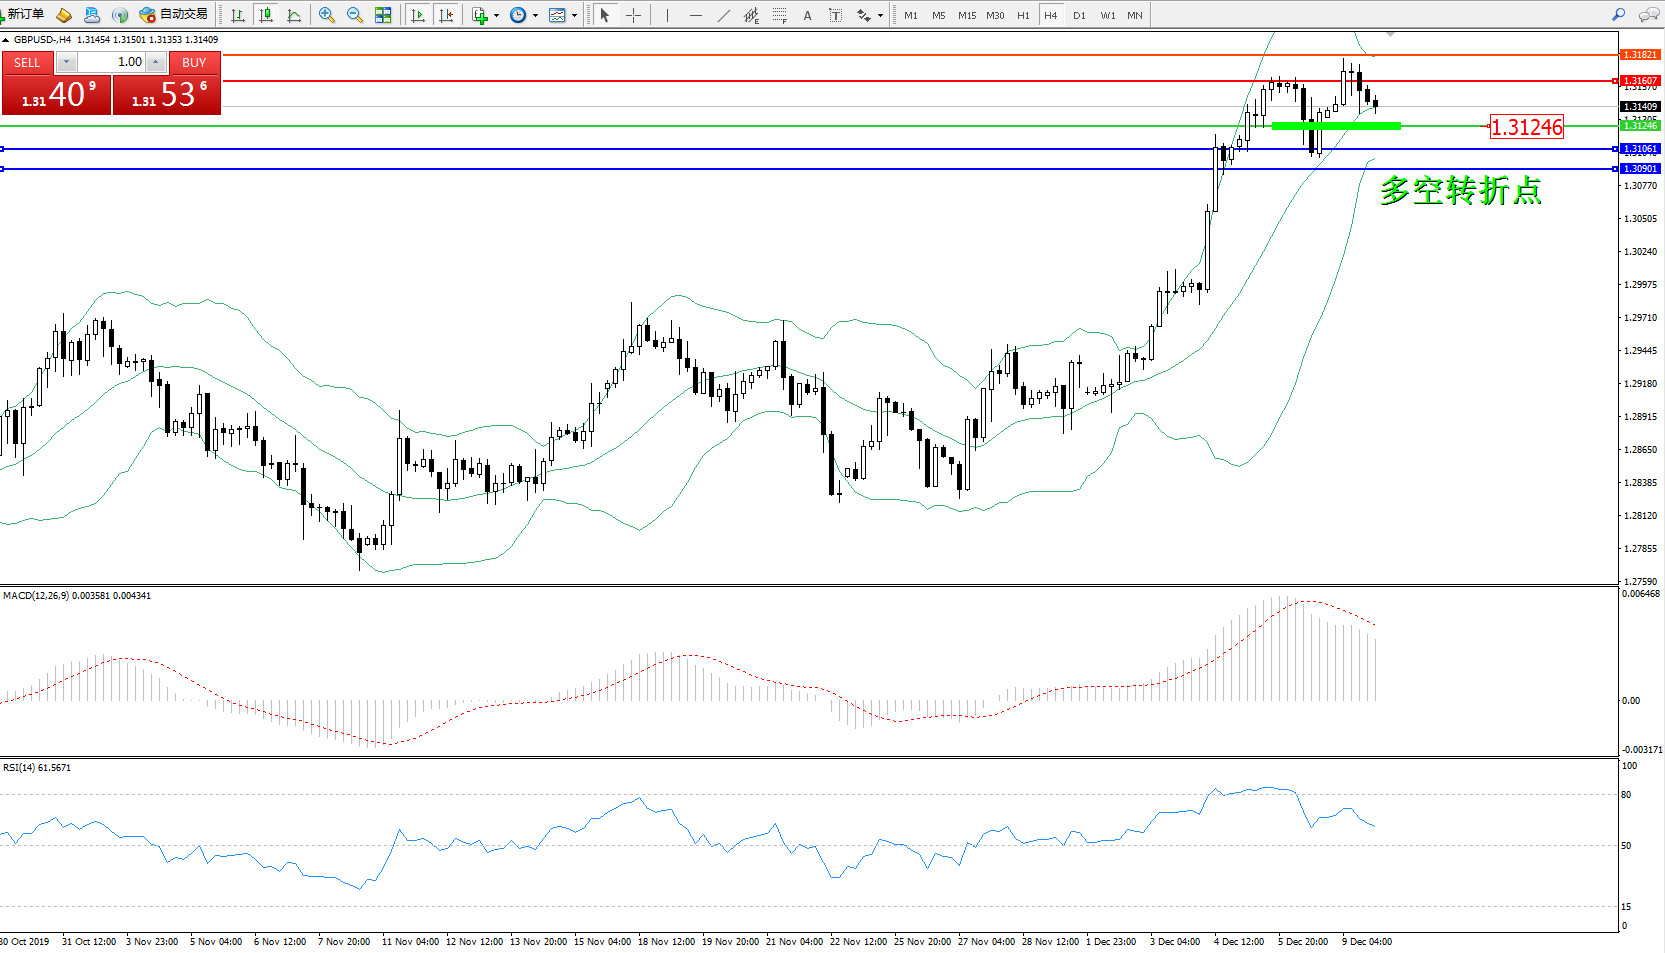Expand the chart templates dropdown
The height and width of the screenshot is (953, 1665).
[574, 15]
